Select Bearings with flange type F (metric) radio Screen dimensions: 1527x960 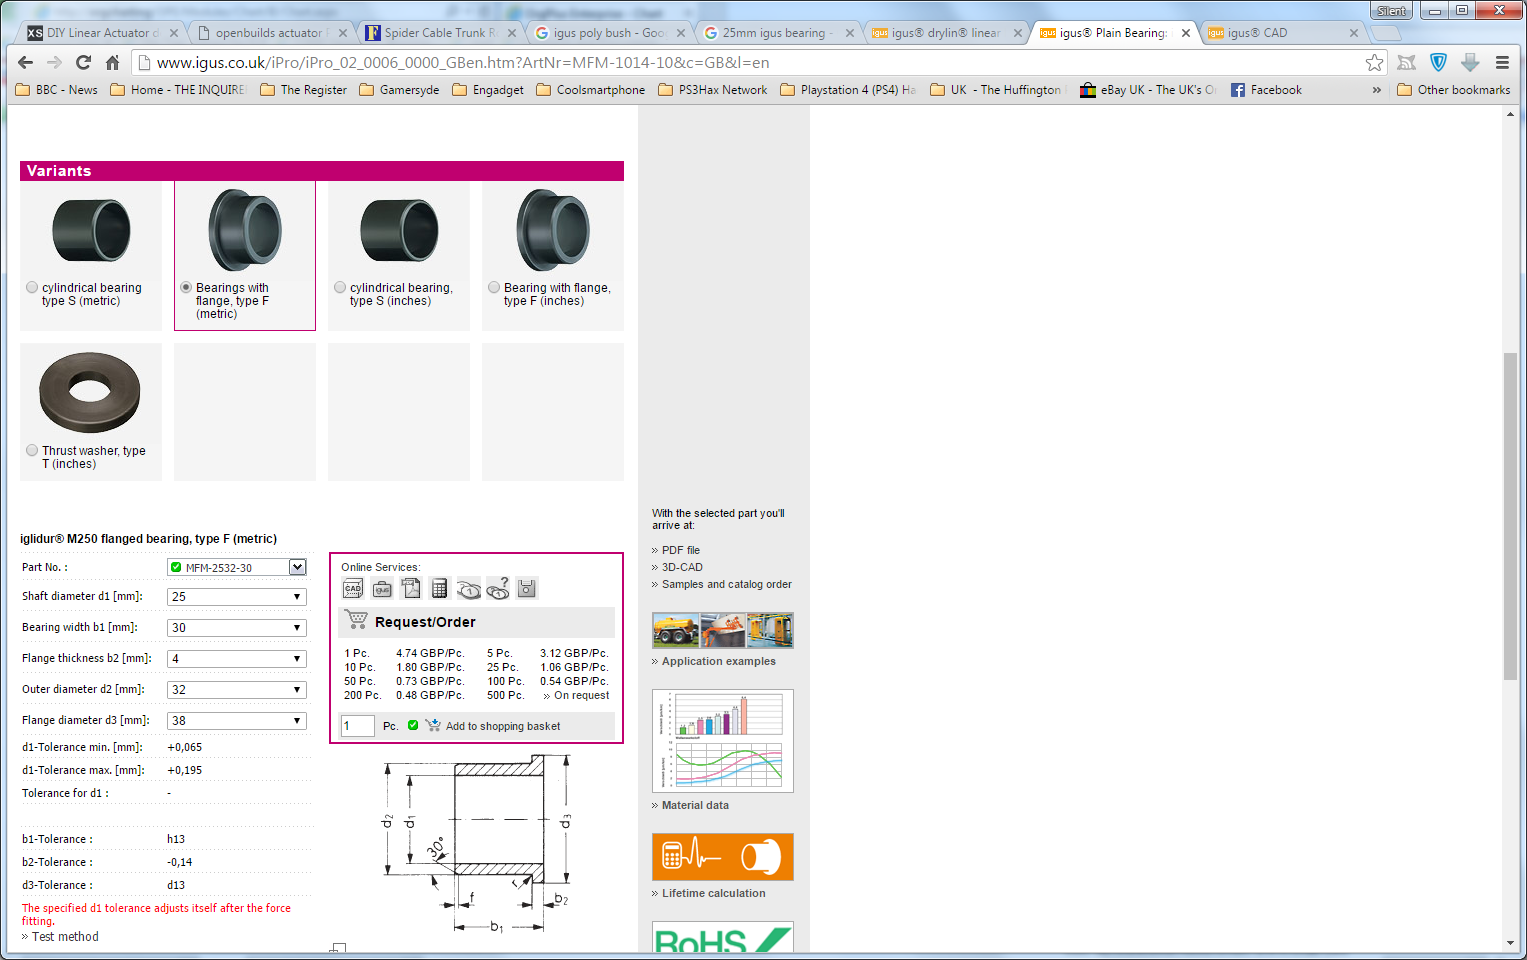coord(186,287)
